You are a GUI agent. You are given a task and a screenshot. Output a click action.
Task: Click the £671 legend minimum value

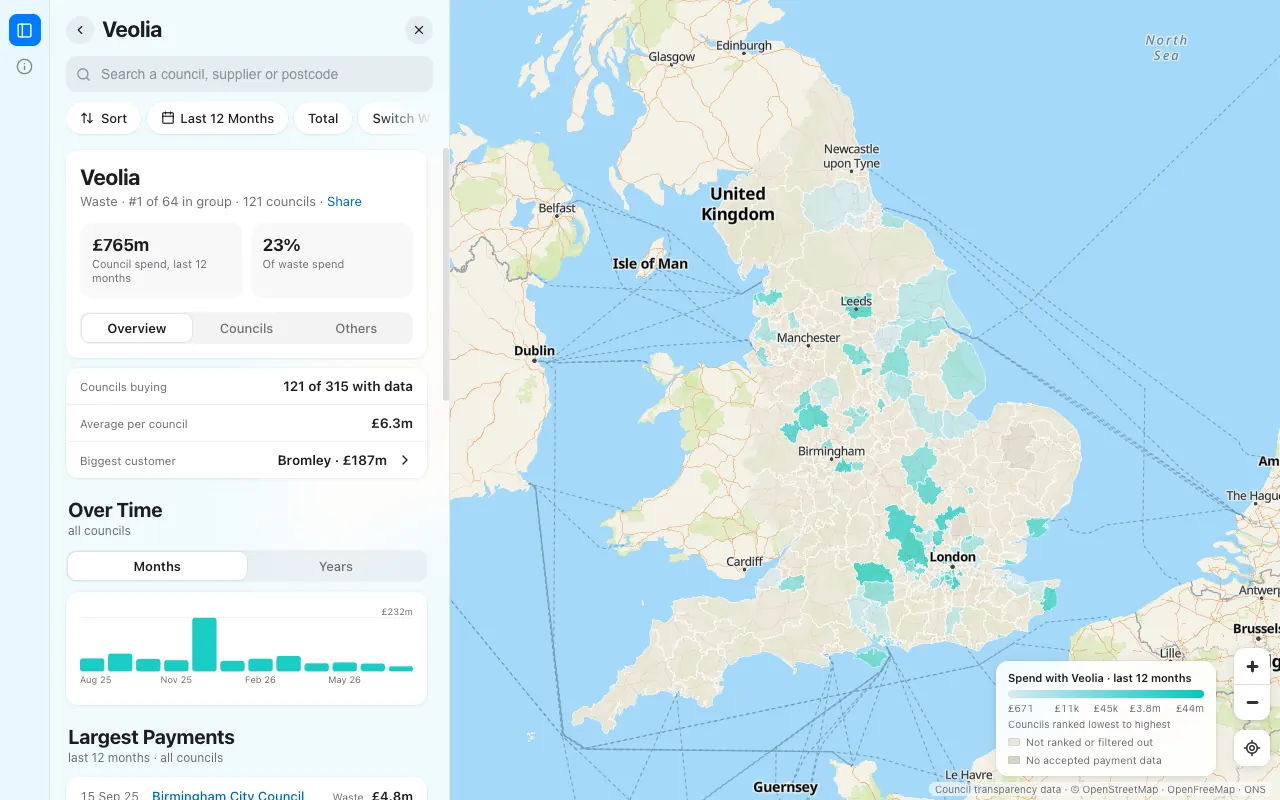pyautogui.click(x=1021, y=709)
